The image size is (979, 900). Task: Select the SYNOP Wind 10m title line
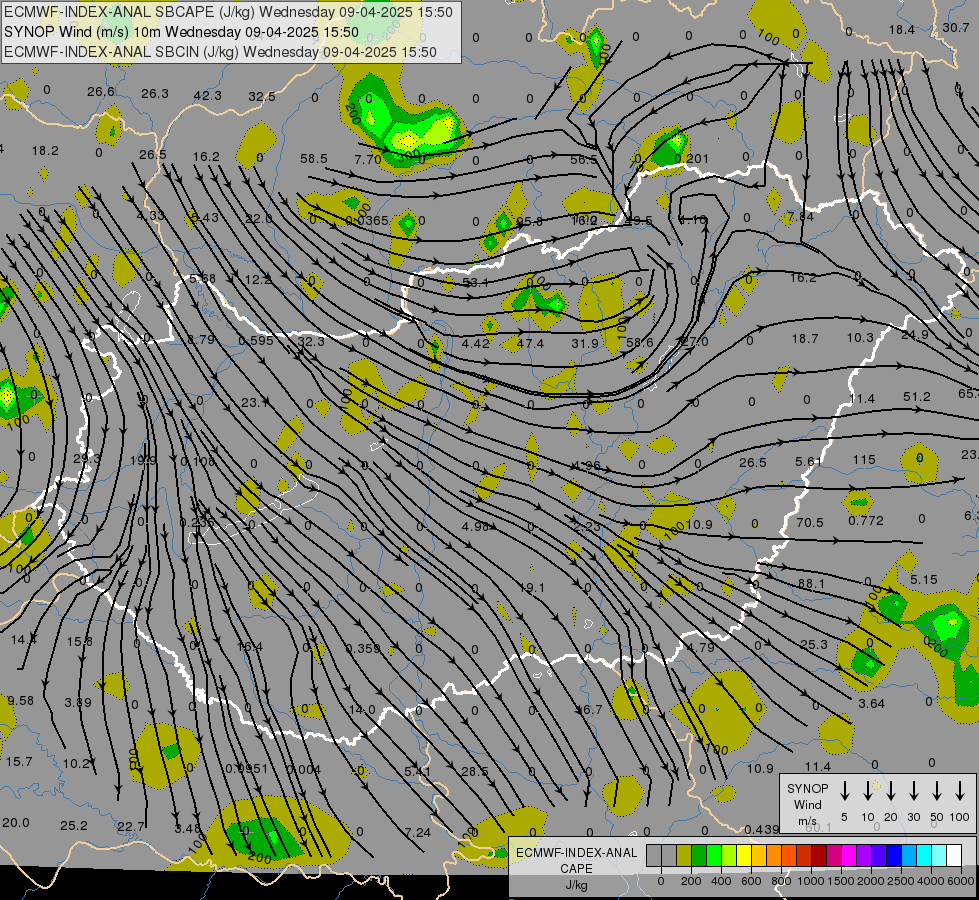coord(181,32)
